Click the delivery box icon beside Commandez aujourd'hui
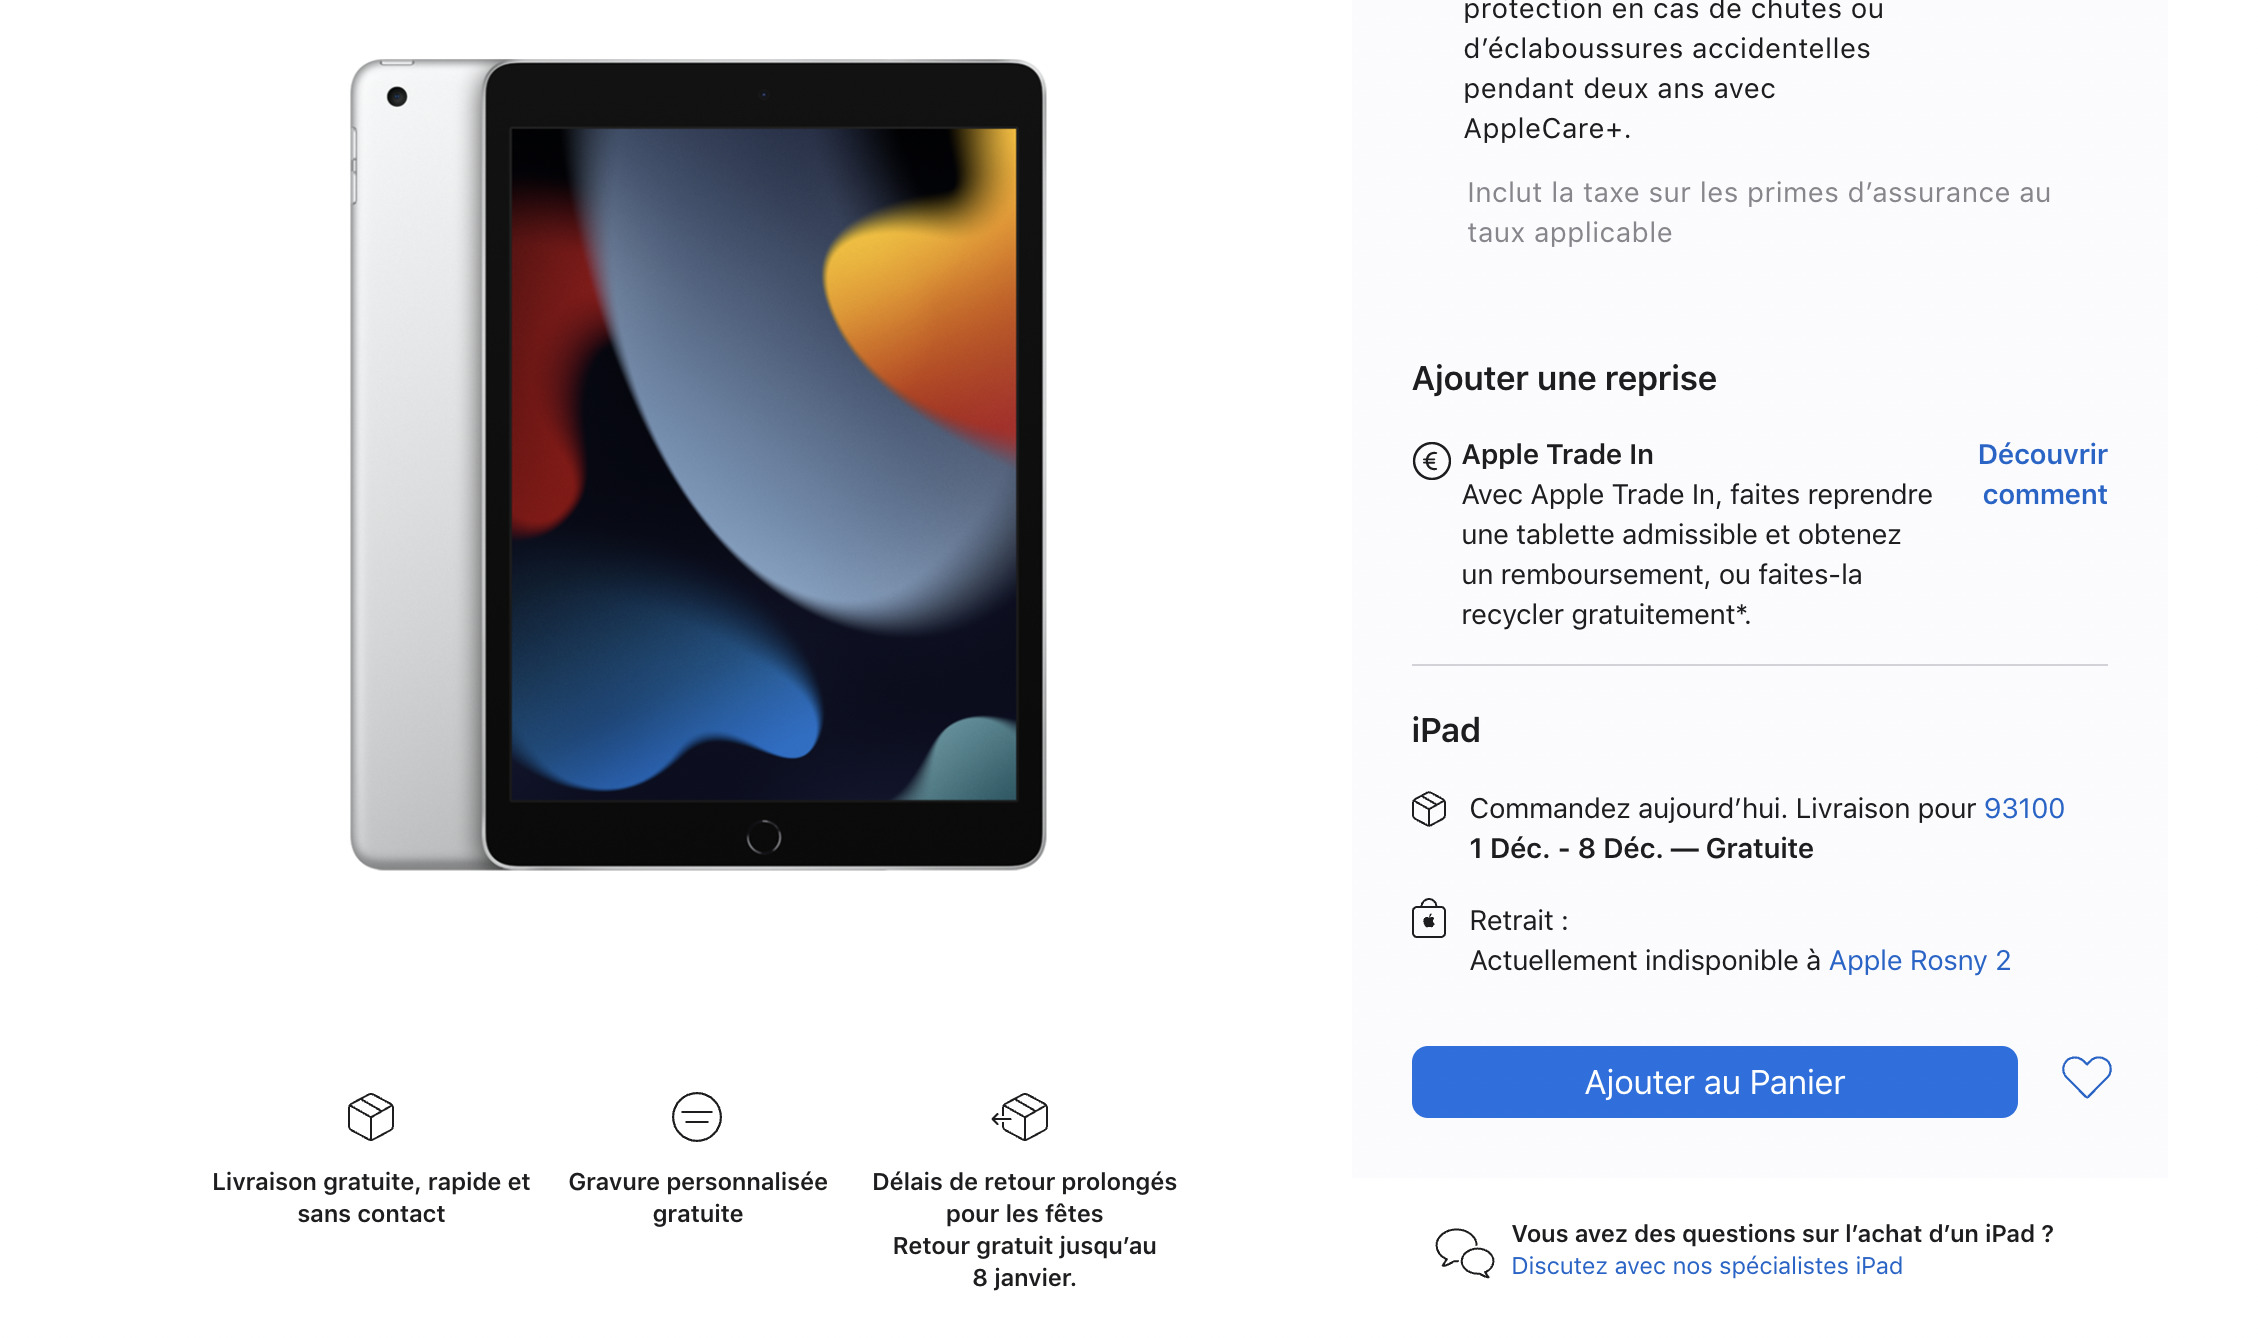 1429,809
